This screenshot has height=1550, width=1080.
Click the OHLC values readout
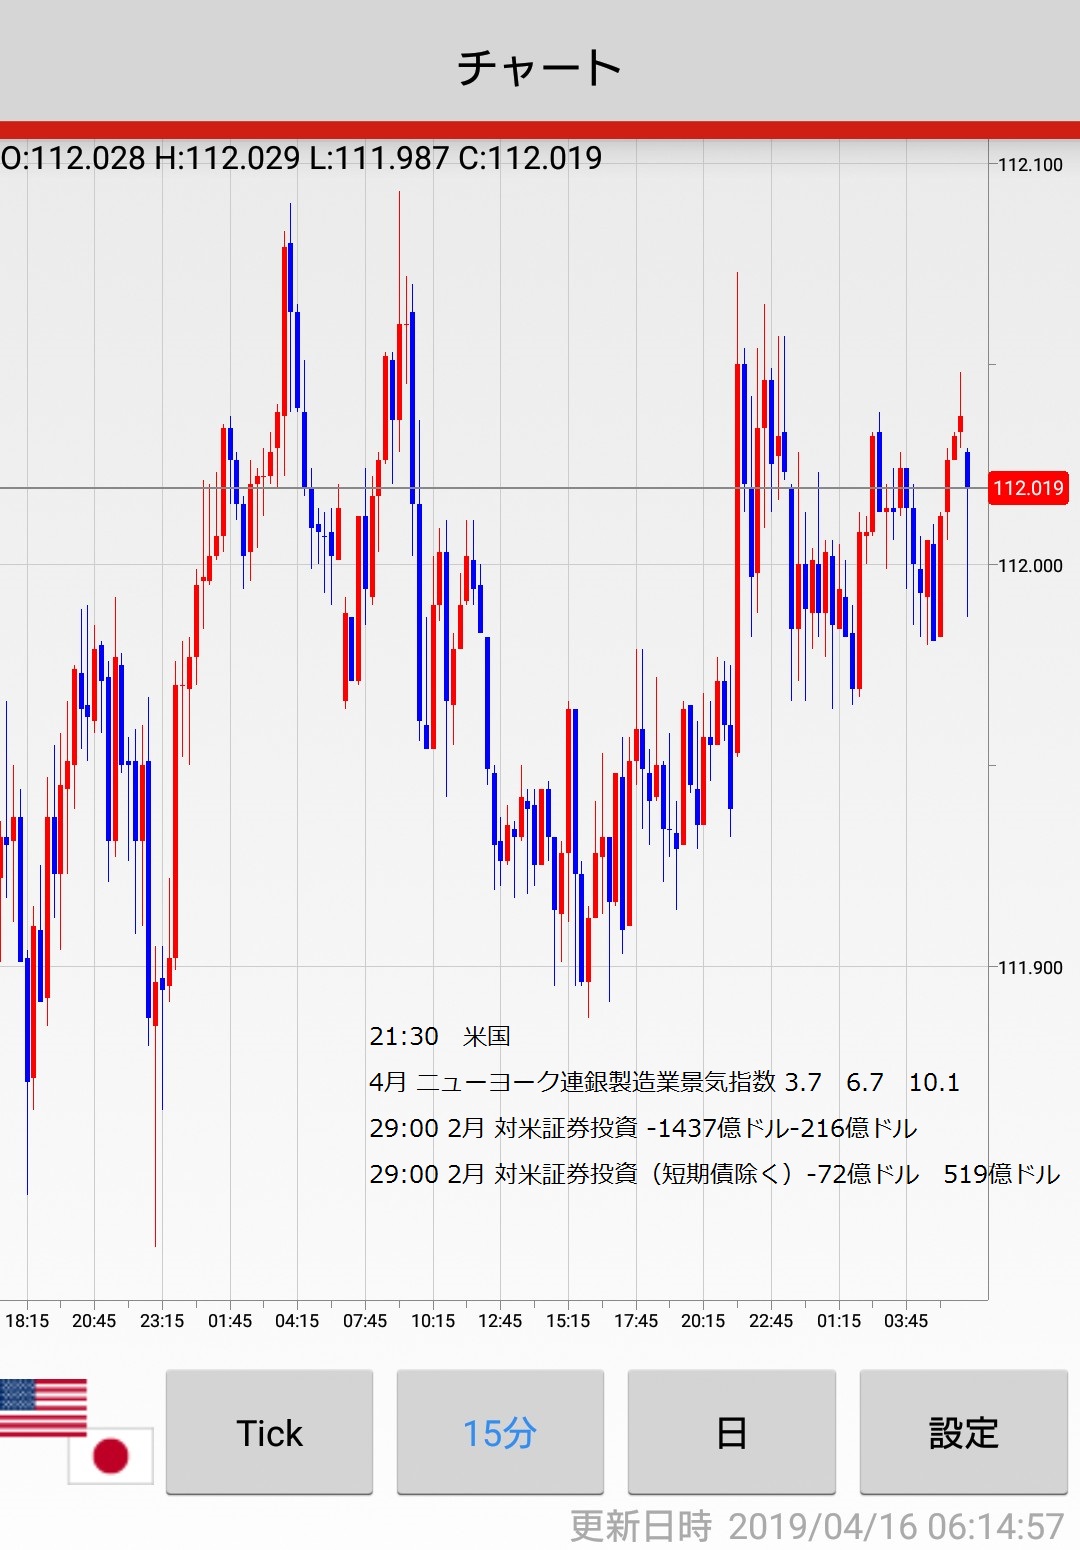pyautogui.click(x=302, y=158)
